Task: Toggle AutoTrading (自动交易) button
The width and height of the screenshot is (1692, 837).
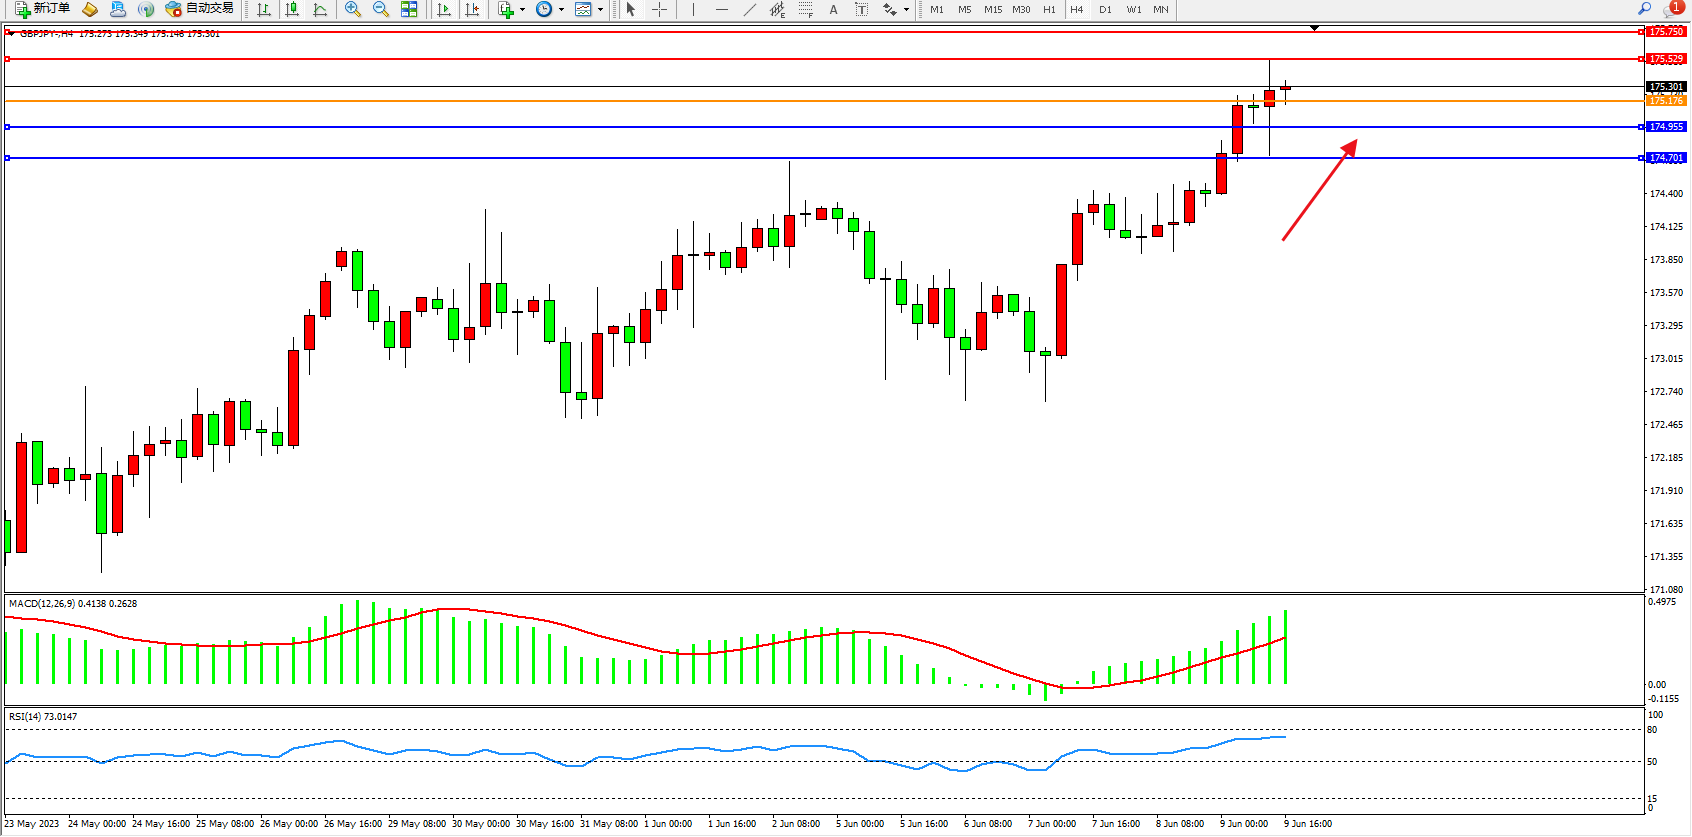Action: point(200,9)
